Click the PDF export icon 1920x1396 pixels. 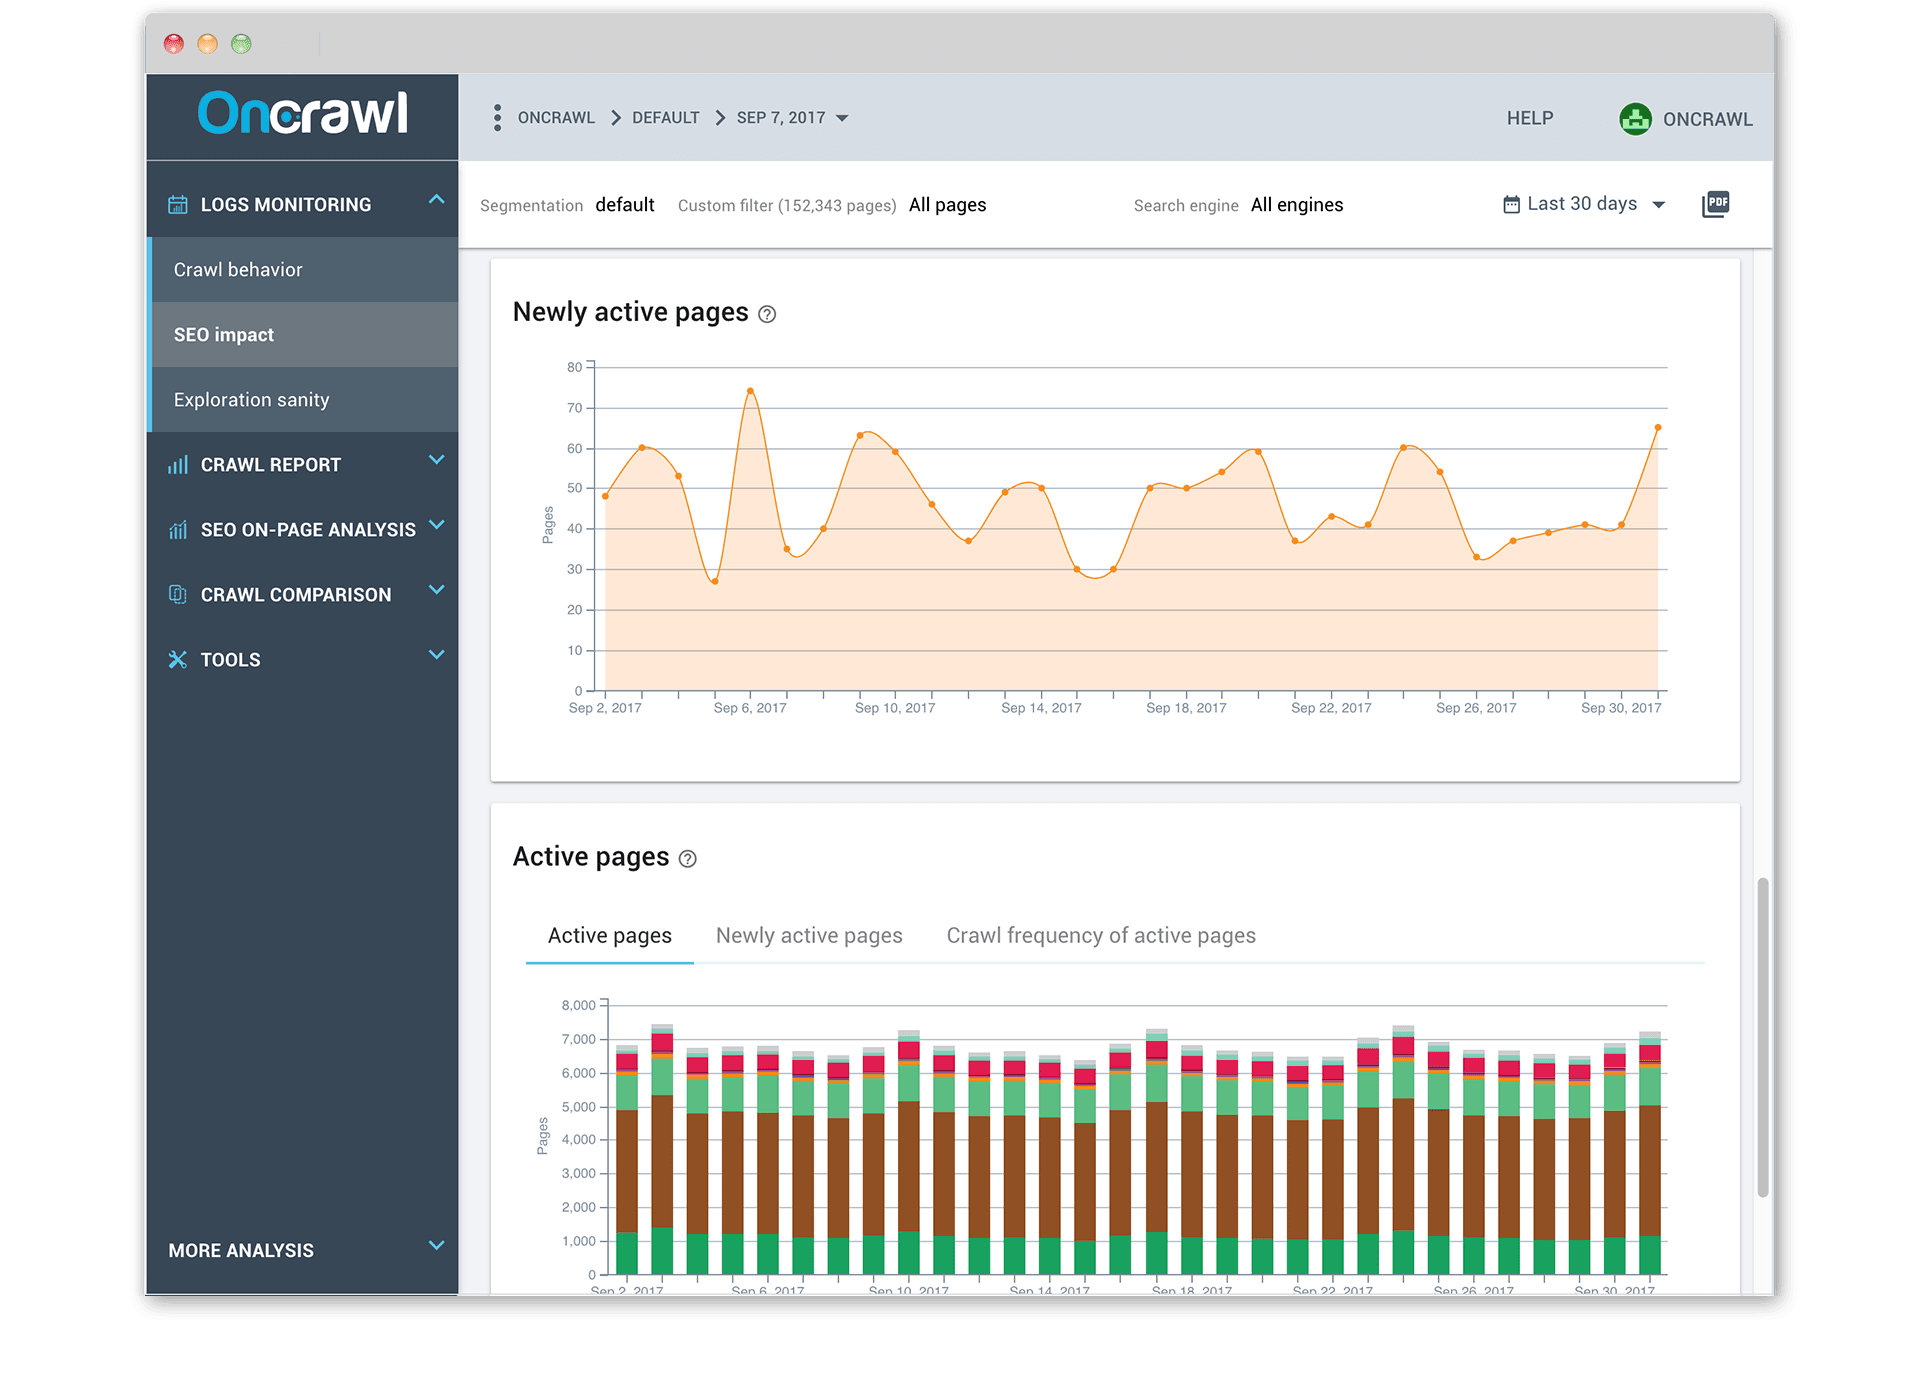click(1716, 203)
